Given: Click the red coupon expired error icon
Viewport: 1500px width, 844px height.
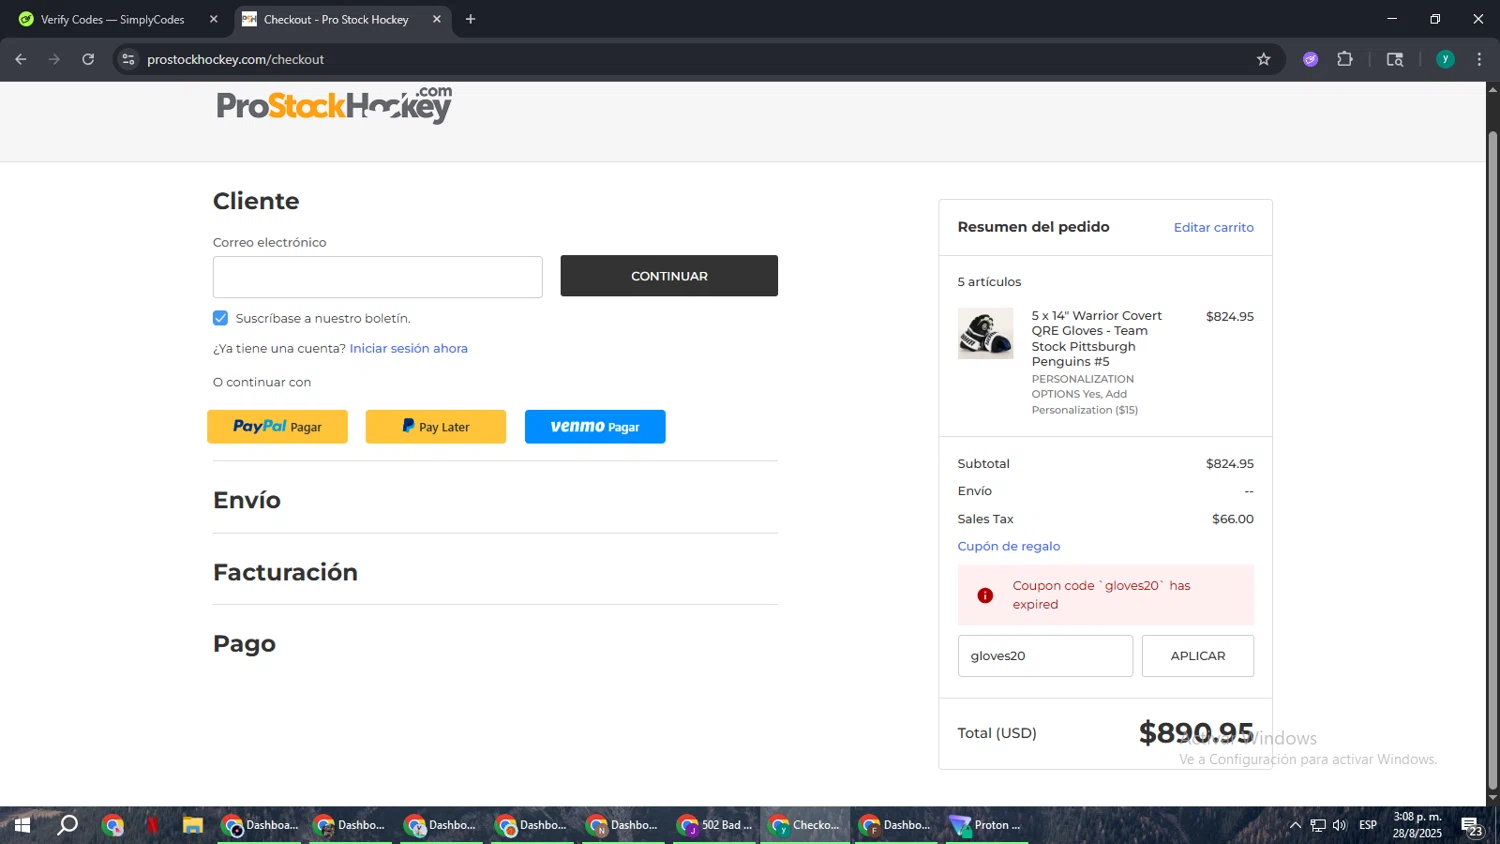Looking at the screenshot, I should coord(985,595).
